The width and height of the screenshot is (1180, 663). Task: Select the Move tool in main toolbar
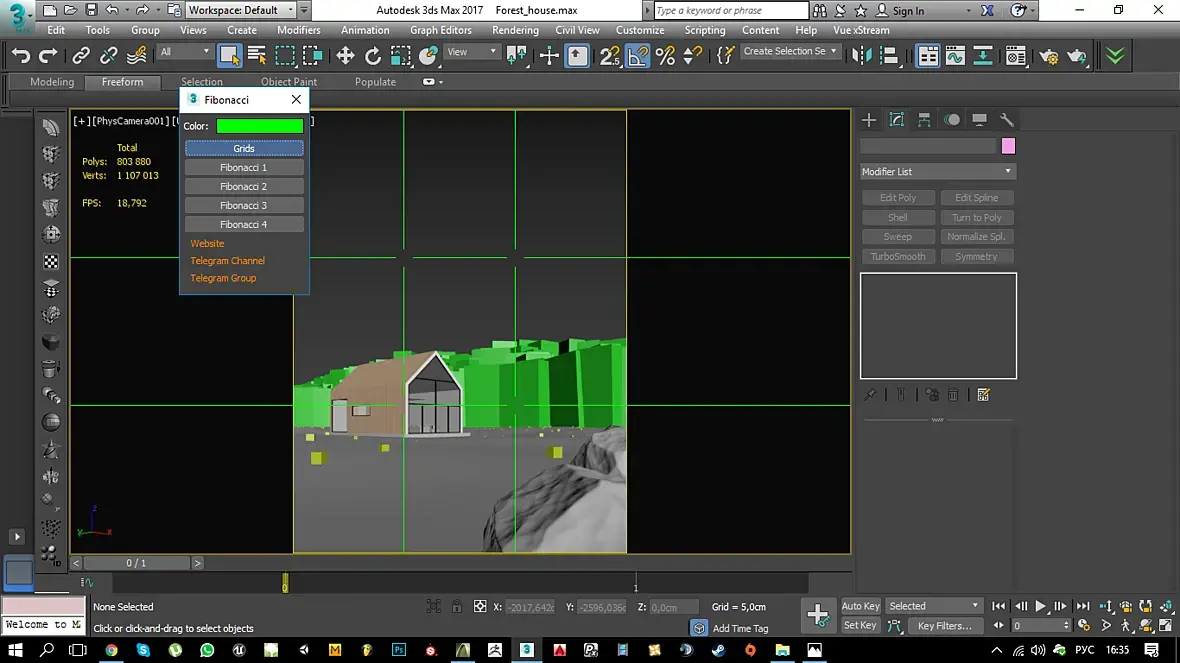(346, 56)
